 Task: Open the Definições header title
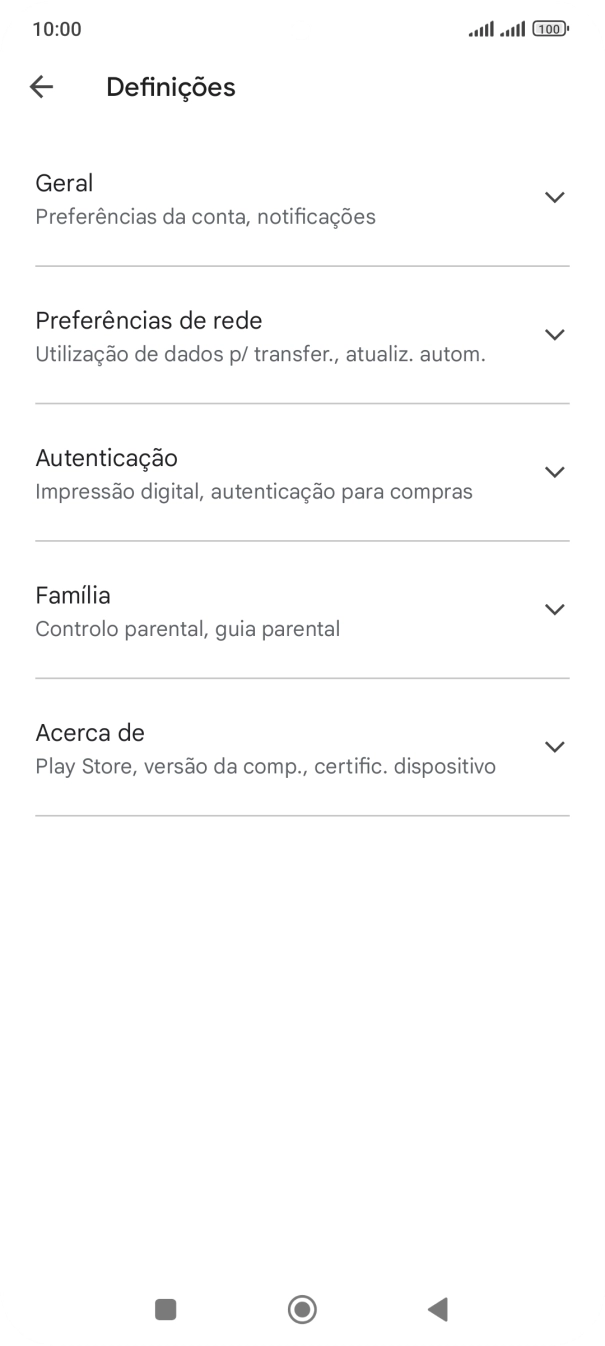point(170,86)
